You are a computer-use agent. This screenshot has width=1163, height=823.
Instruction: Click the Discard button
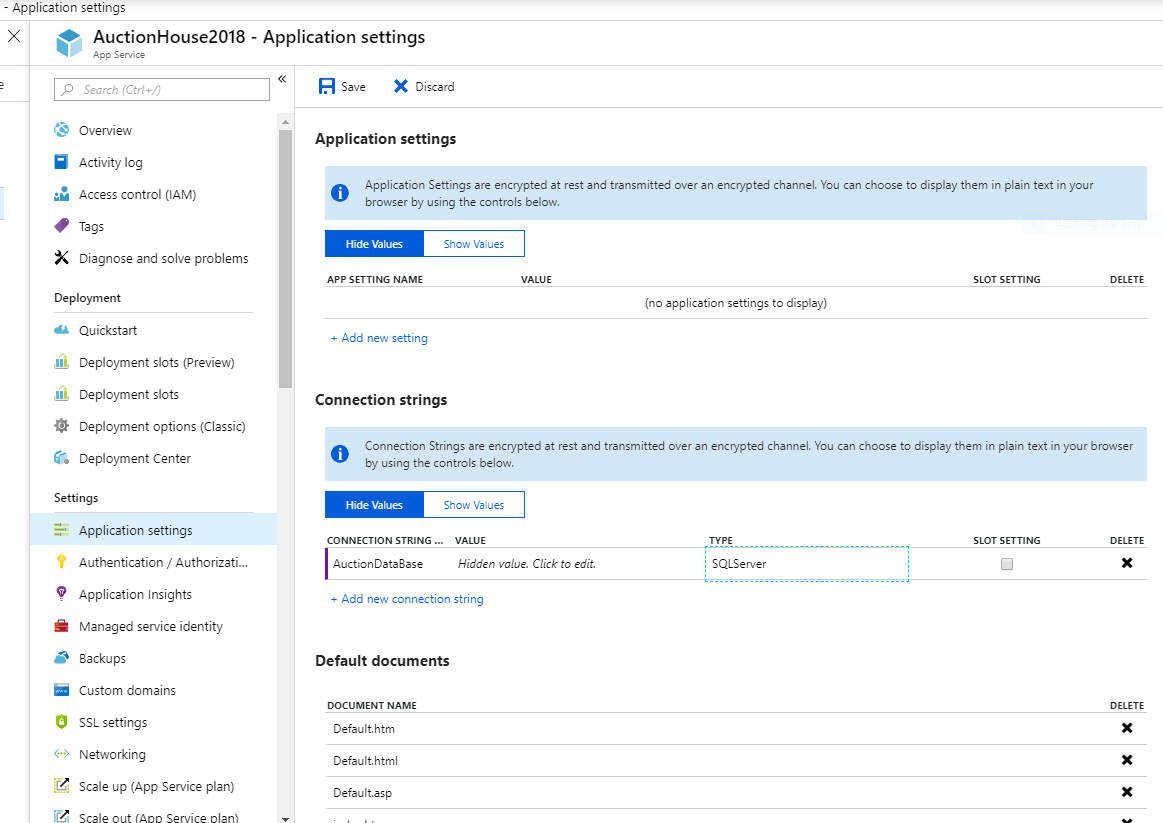[424, 87]
